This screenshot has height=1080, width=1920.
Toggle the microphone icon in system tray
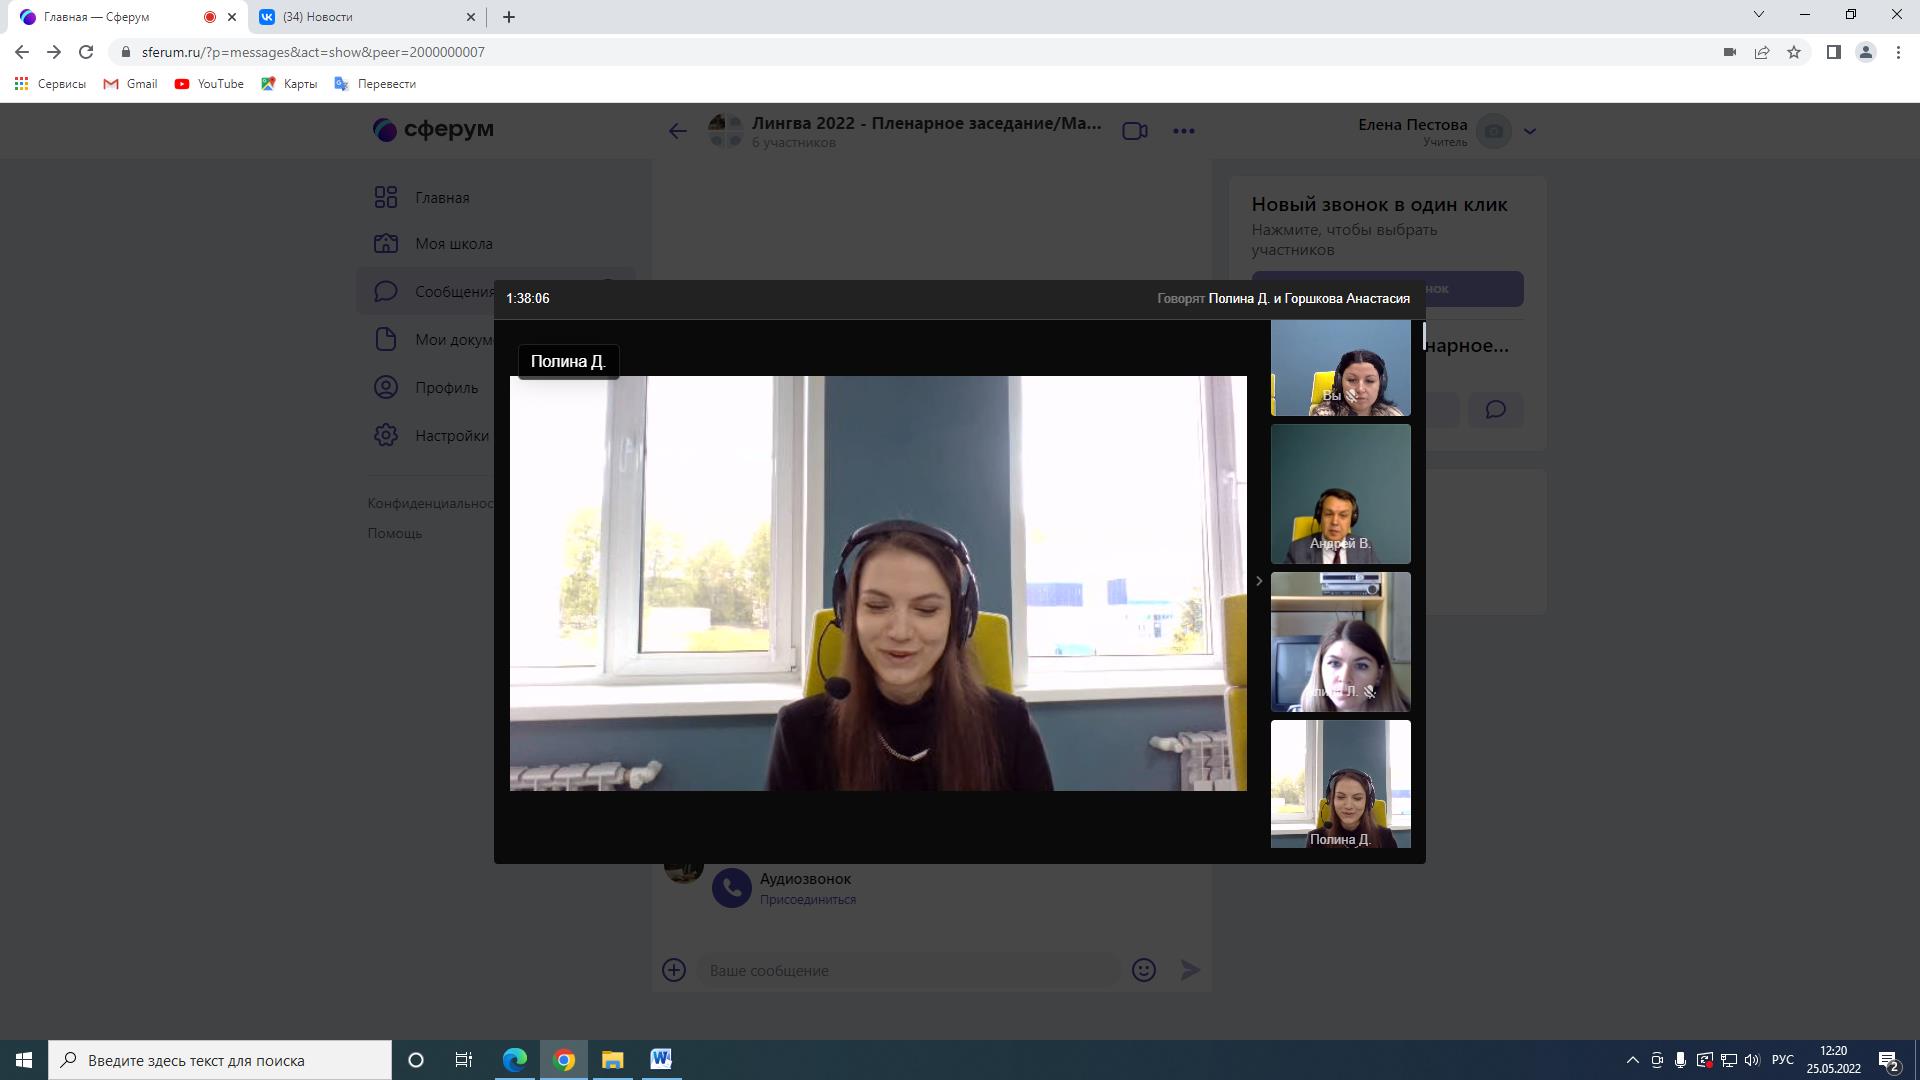pos(1680,1060)
